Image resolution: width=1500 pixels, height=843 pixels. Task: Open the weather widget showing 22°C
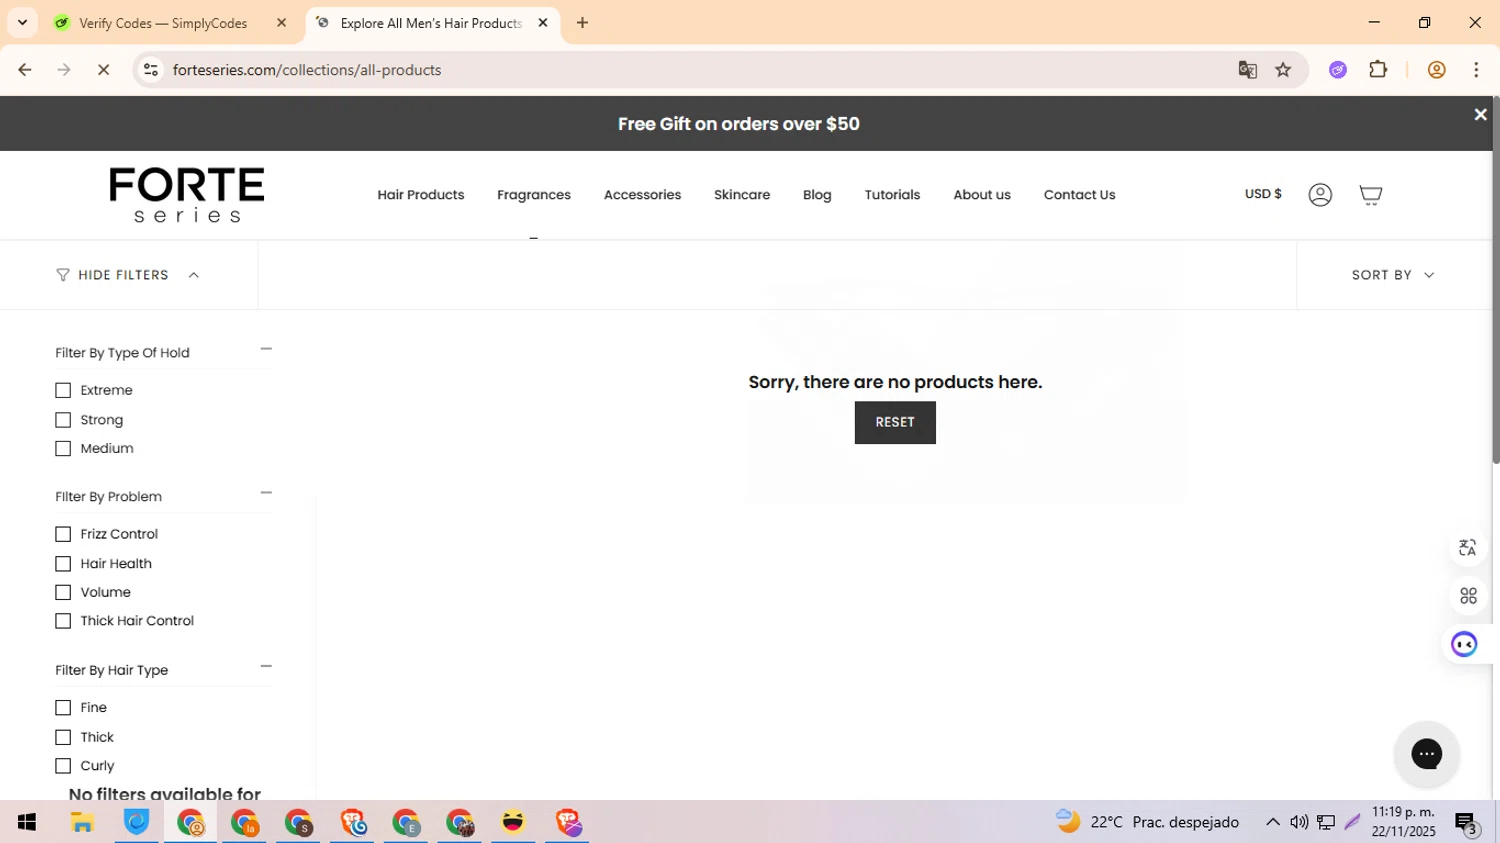point(1148,822)
